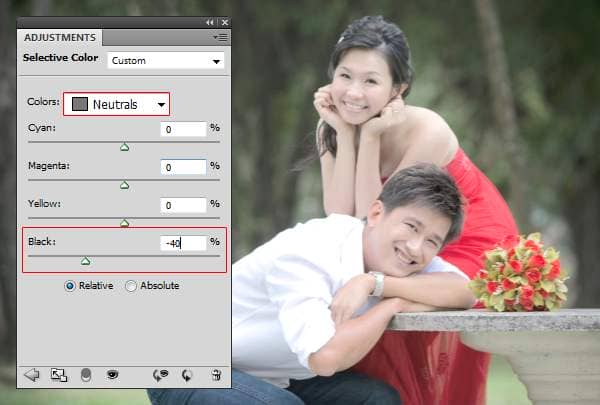The width and height of the screenshot is (600, 405).
Task: Toggle adjustment layer visibility eye
Action: tap(112, 374)
